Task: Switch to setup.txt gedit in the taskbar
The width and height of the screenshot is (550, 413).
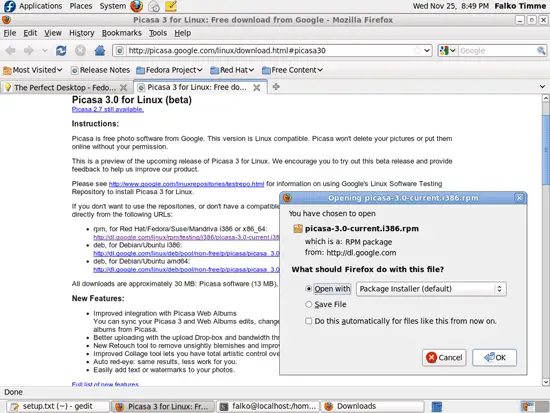Action: click(58, 406)
